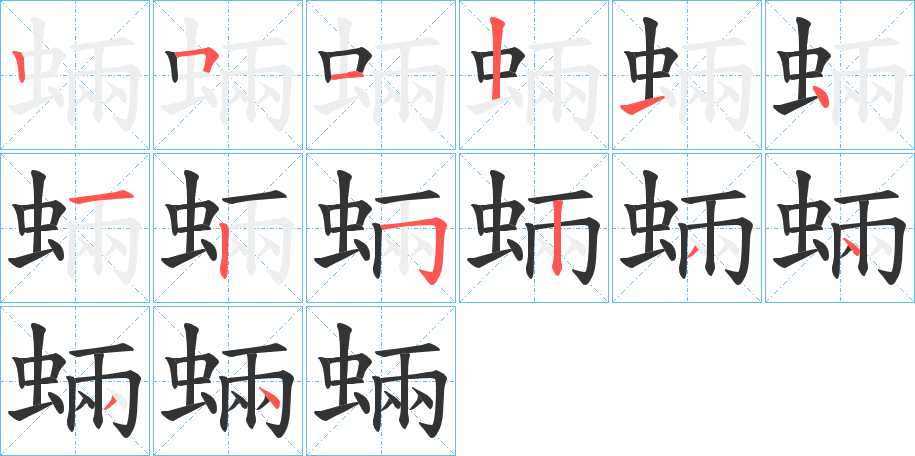Screen dimensions: 915x456
Task: Click the red horizontal stroke in seventh frame
Action: point(102,198)
